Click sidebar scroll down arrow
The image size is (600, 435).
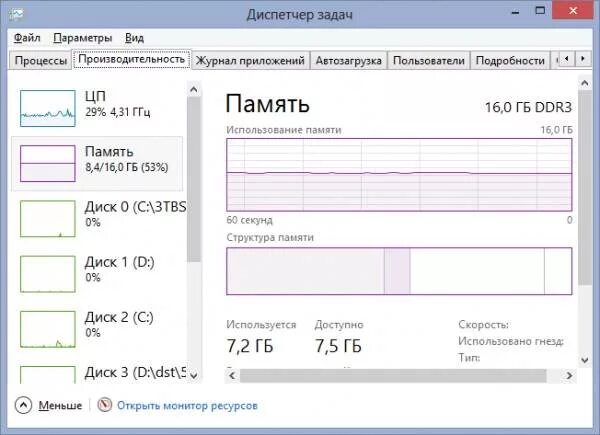194,375
